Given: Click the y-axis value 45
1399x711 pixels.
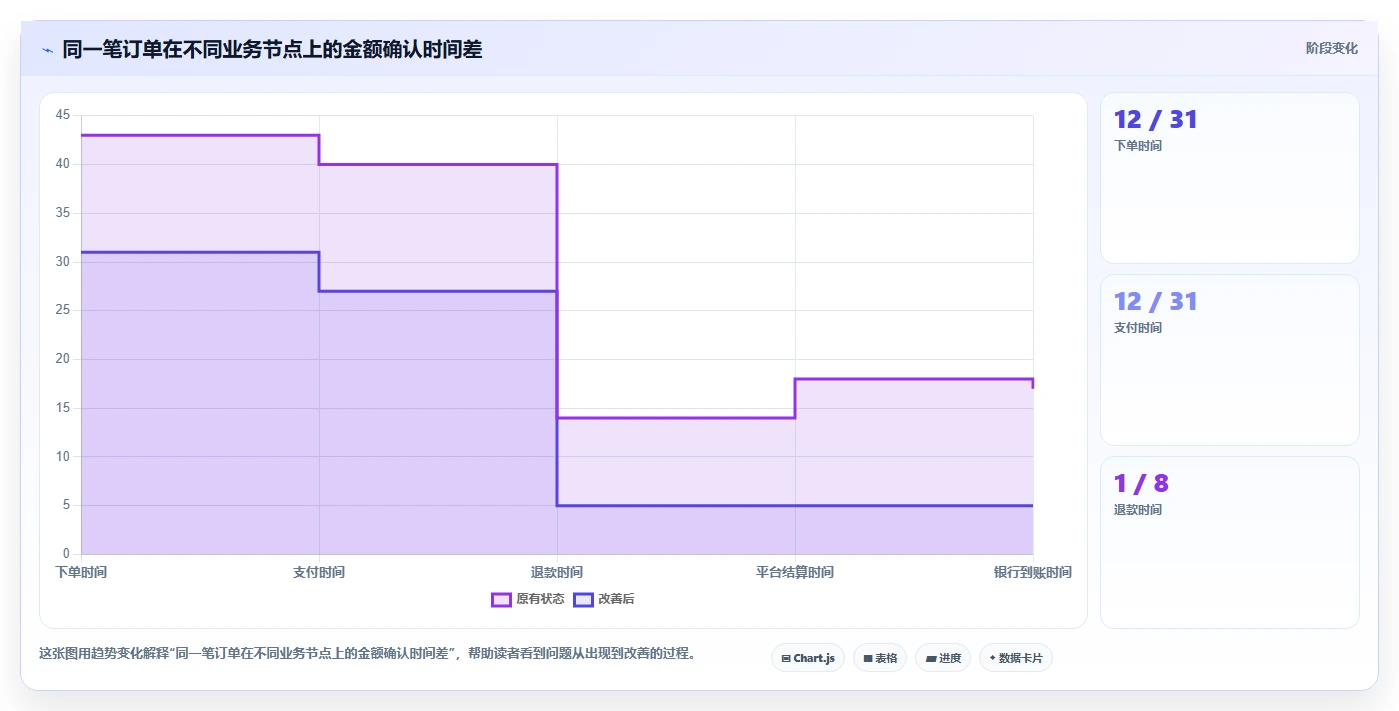Looking at the screenshot, I should point(63,115).
